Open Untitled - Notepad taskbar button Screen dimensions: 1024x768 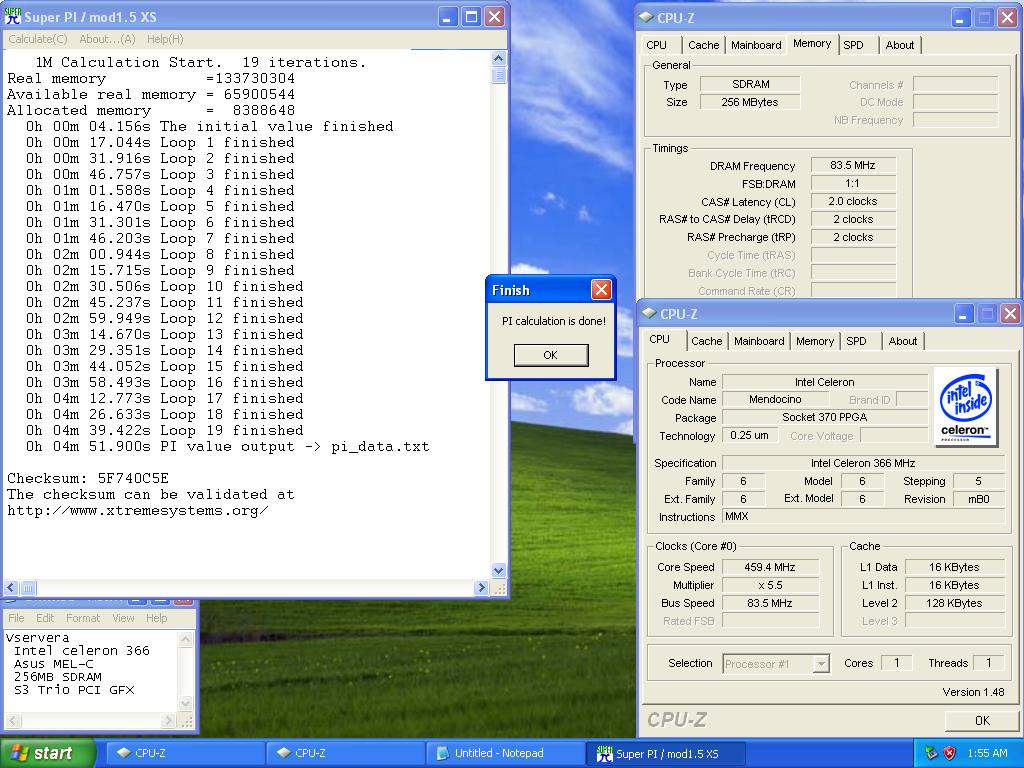coord(505,753)
